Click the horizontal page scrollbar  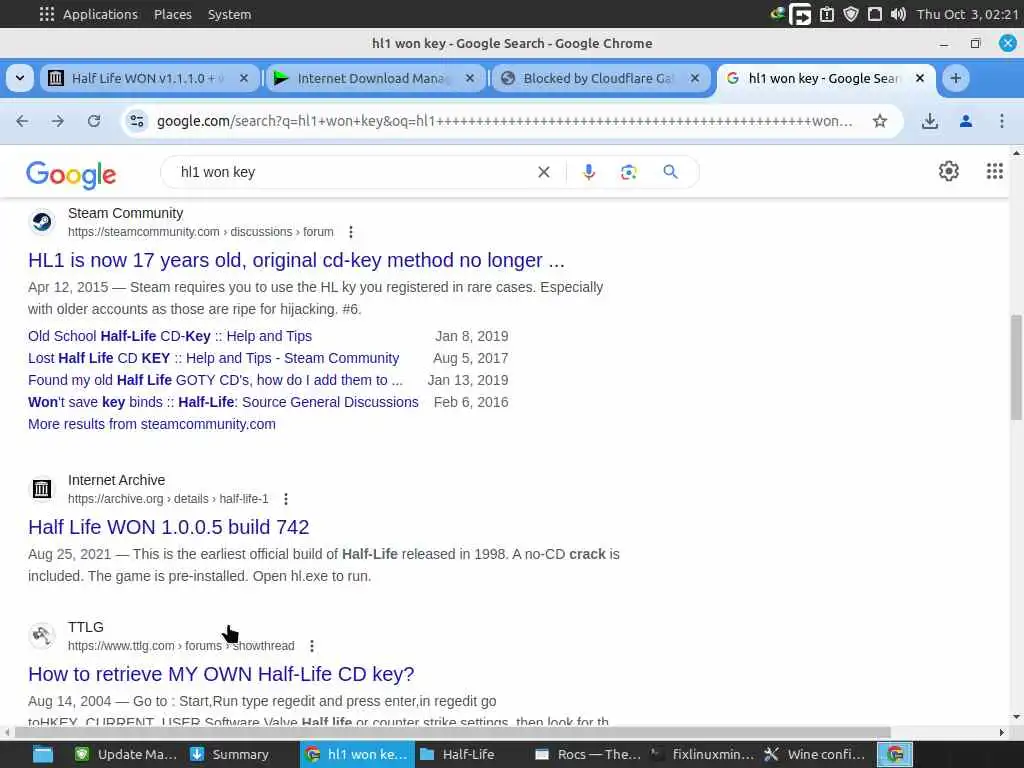453,732
